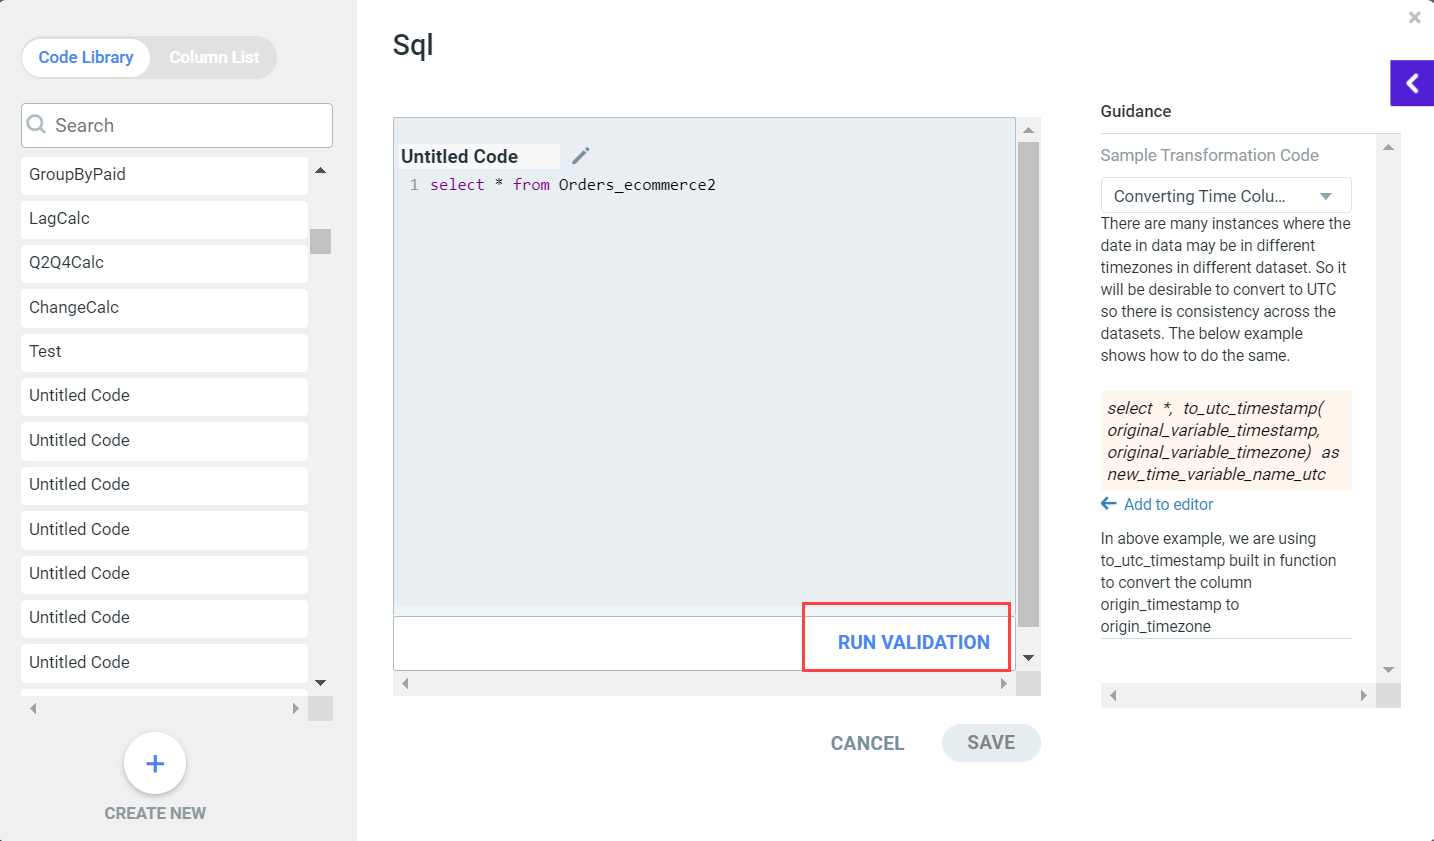
Task: Close the Sql dialog with X
Action: point(1414,17)
